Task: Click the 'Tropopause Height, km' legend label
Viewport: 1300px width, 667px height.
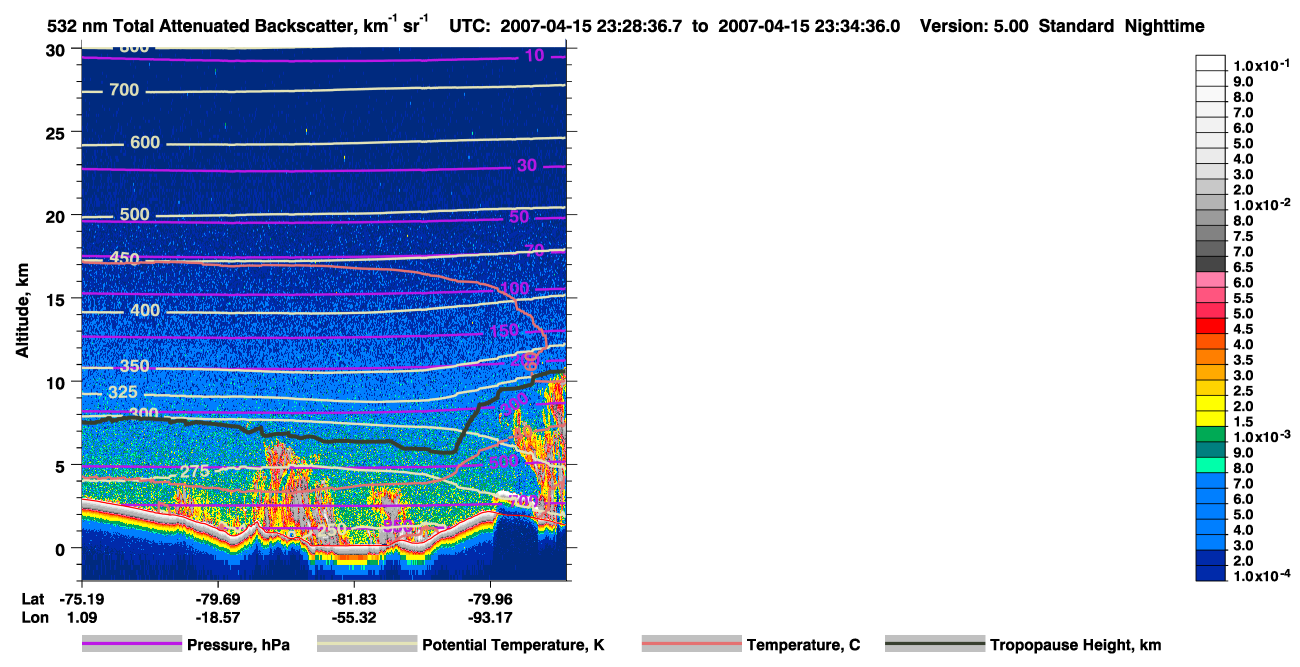Action: pyautogui.click(x=1076, y=646)
